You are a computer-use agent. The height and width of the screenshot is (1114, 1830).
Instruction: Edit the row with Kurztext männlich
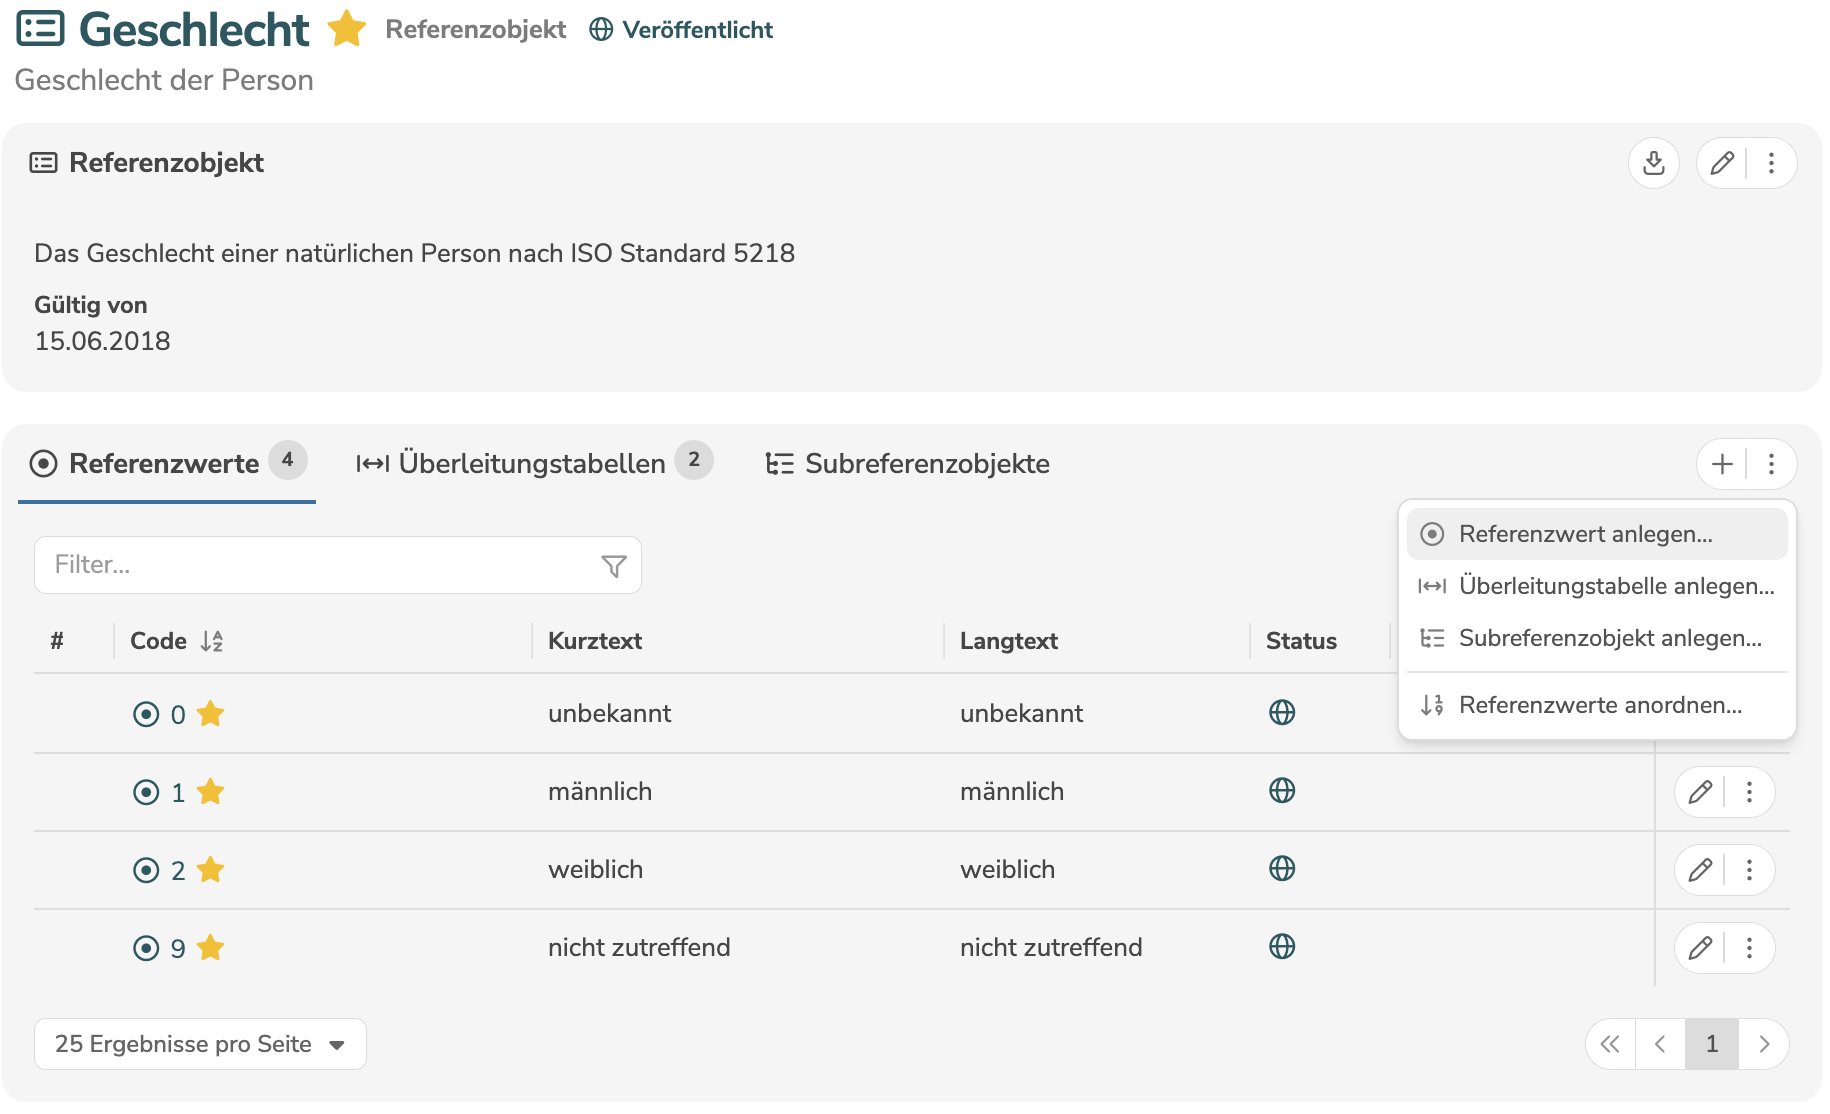[x=1700, y=792]
